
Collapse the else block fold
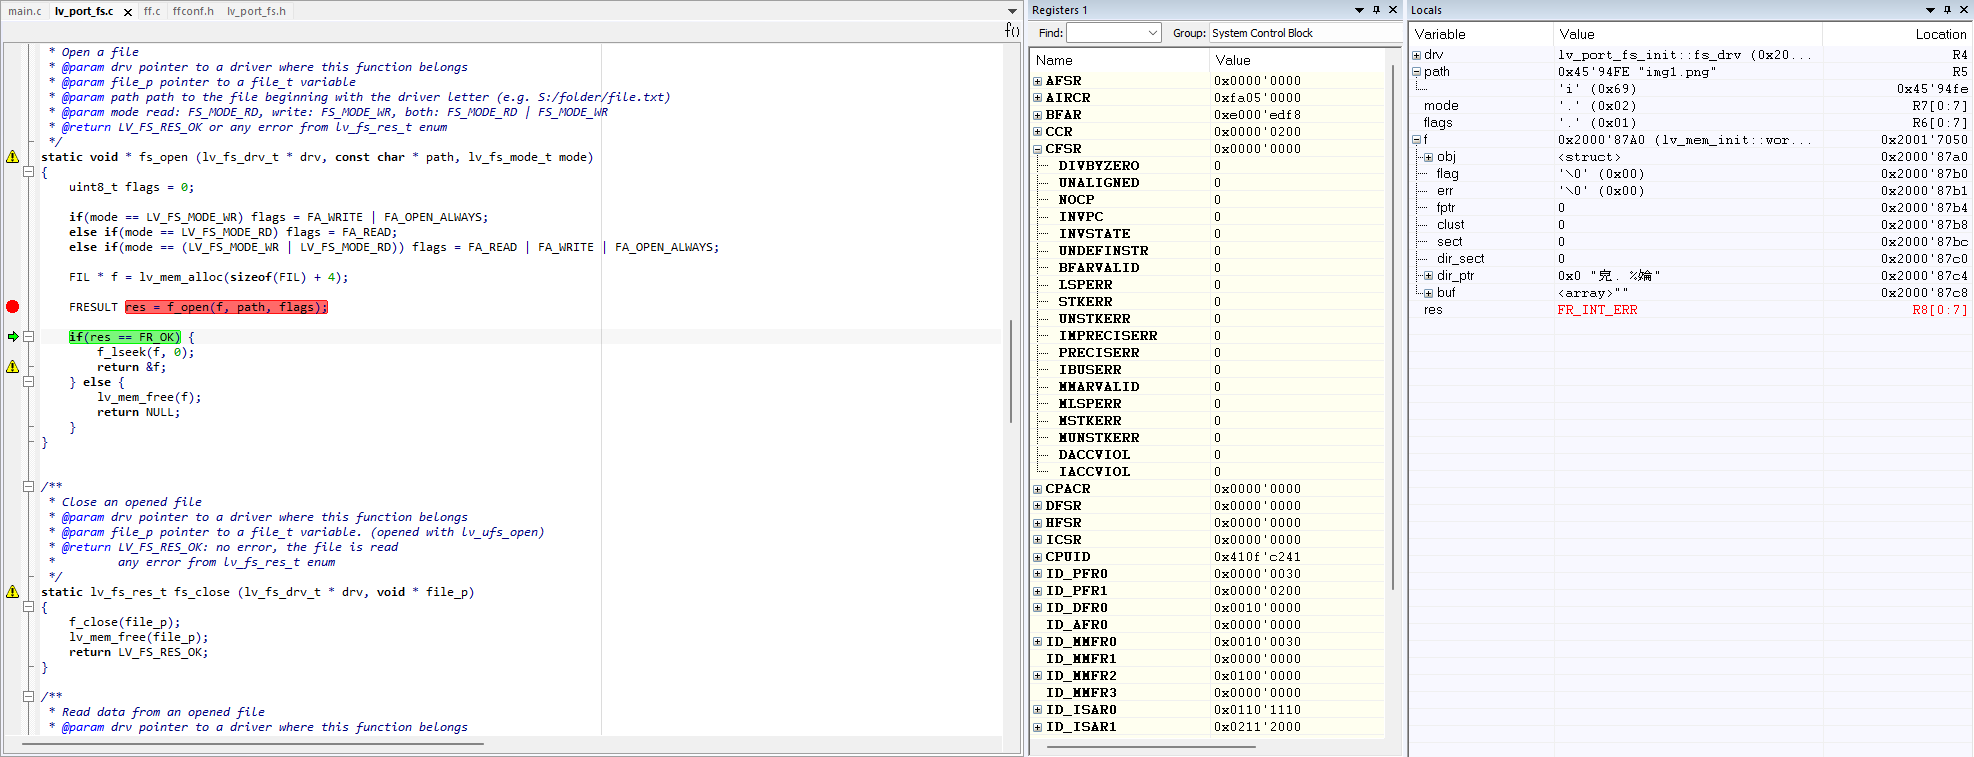pyautogui.click(x=29, y=382)
